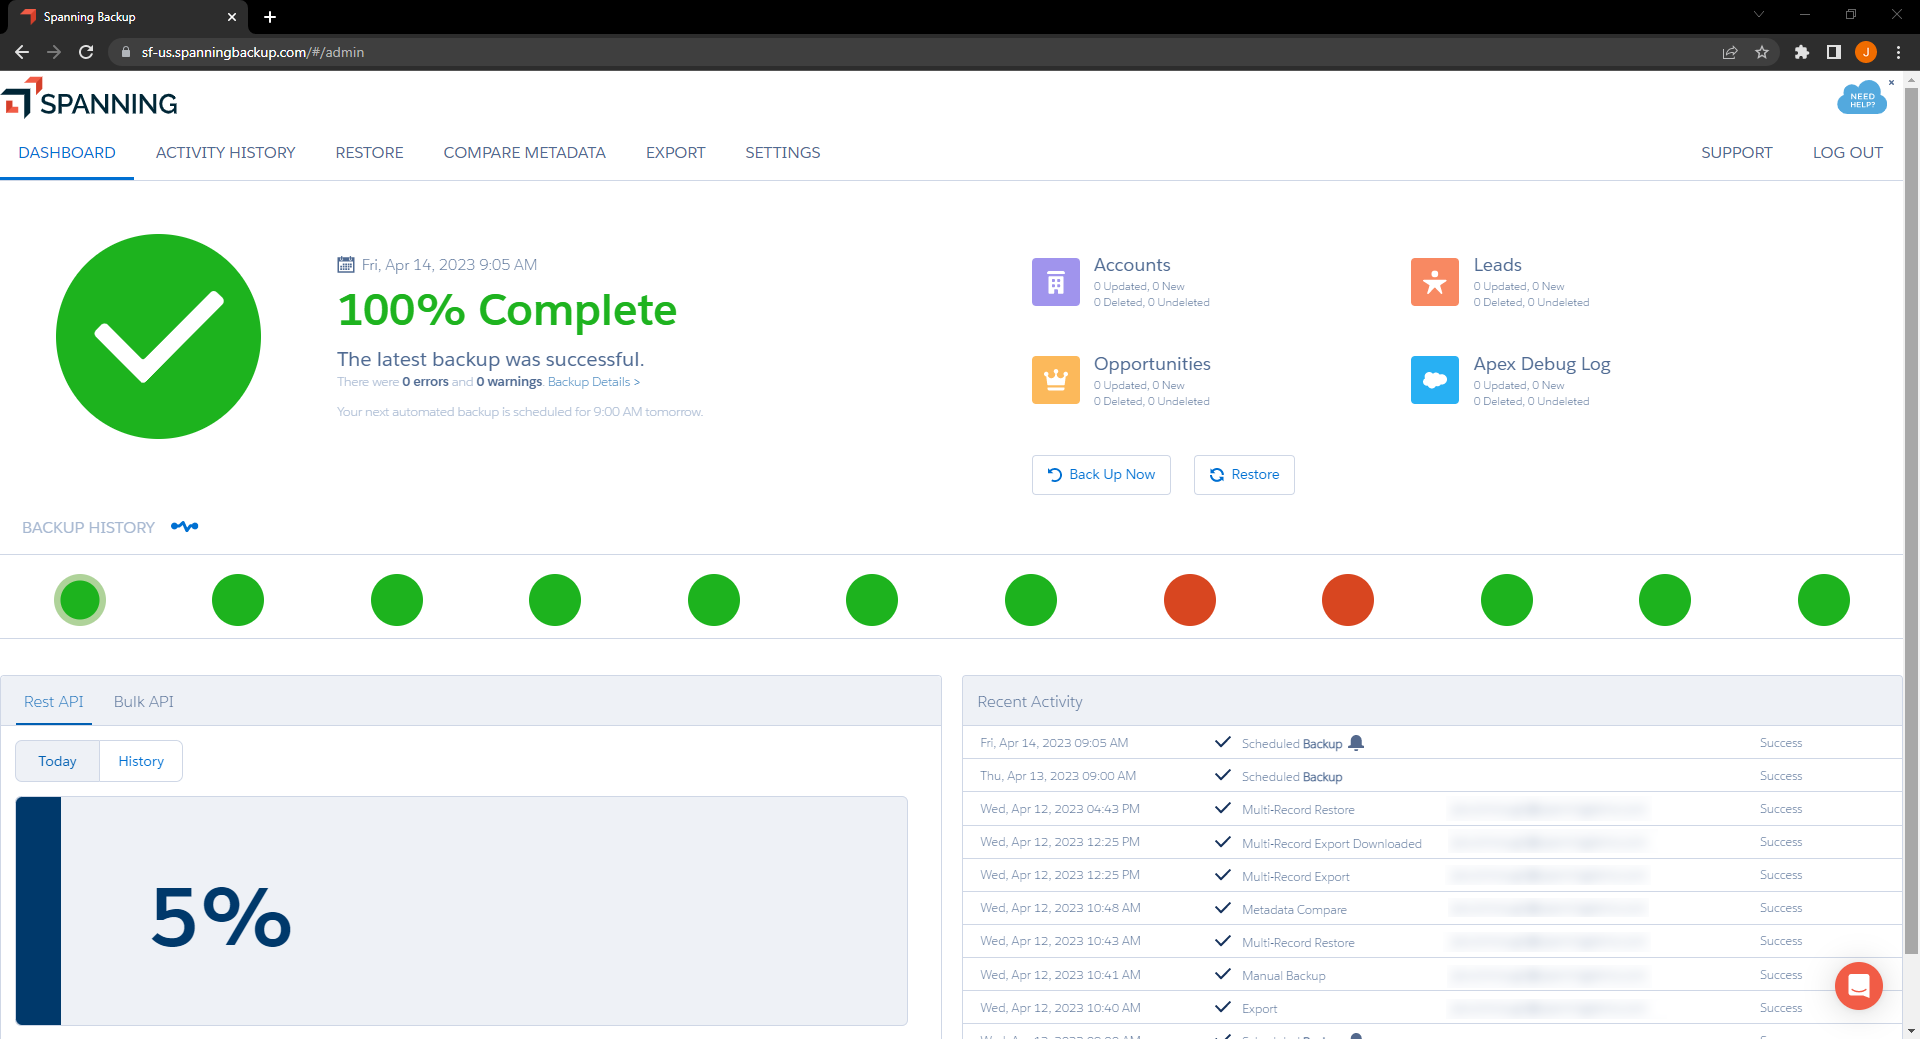The width and height of the screenshot is (1920, 1039).
Task: Click the Apex Debug Log cloud icon
Action: pyautogui.click(x=1434, y=380)
